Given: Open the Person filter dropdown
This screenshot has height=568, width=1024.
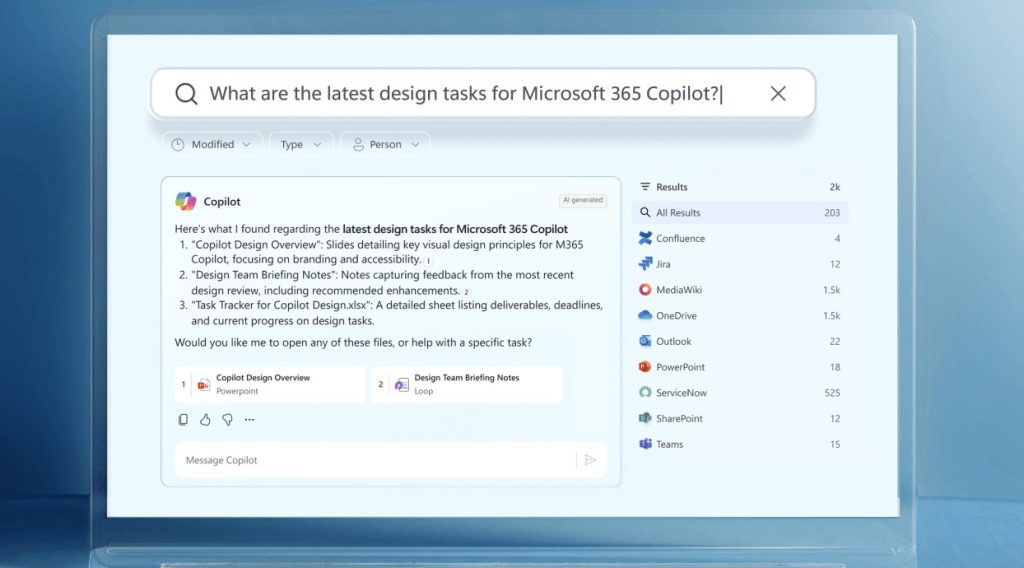Looking at the screenshot, I should [385, 144].
